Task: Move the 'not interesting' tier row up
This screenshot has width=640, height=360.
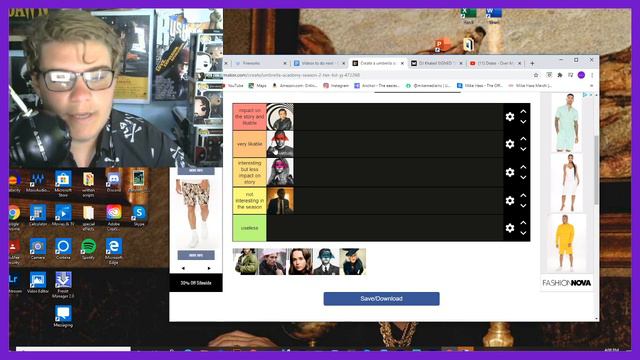Action: [523, 196]
